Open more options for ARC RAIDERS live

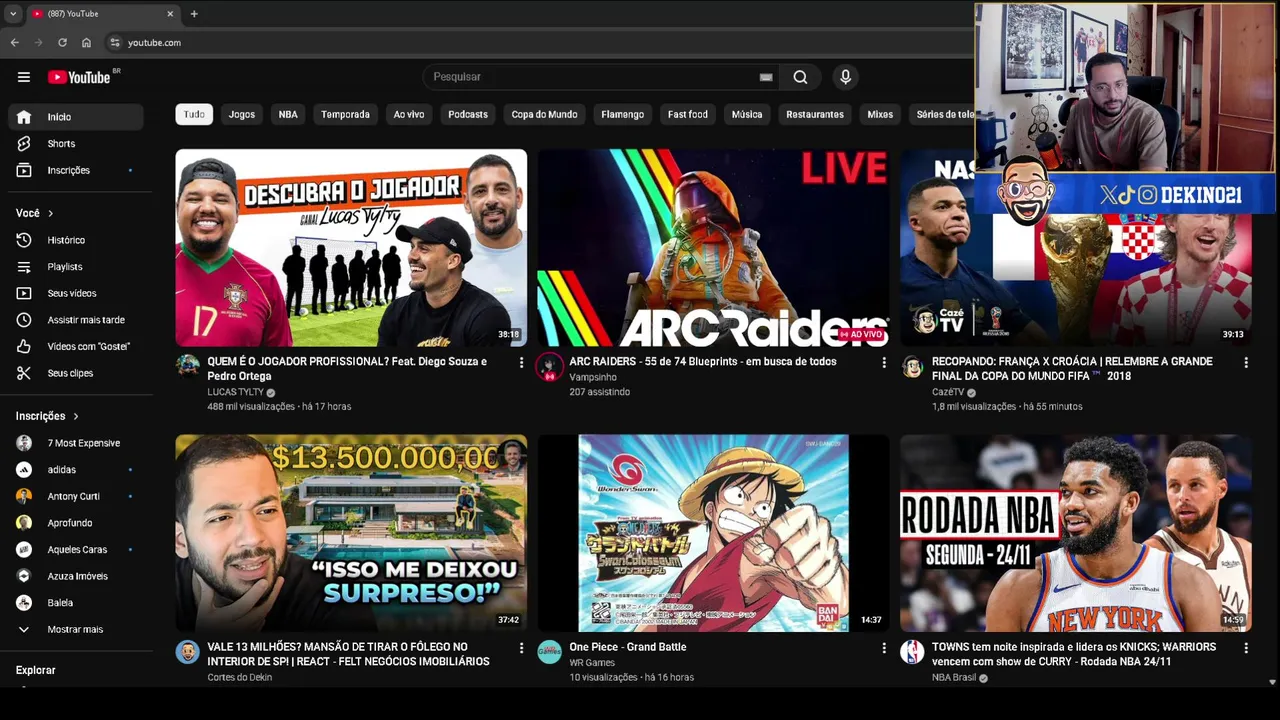click(883, 363)
